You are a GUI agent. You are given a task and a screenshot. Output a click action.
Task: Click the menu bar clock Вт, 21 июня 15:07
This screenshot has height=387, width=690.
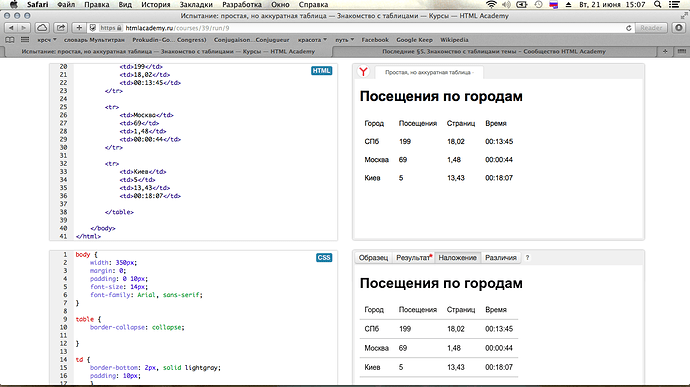click(x=612, y=4)
